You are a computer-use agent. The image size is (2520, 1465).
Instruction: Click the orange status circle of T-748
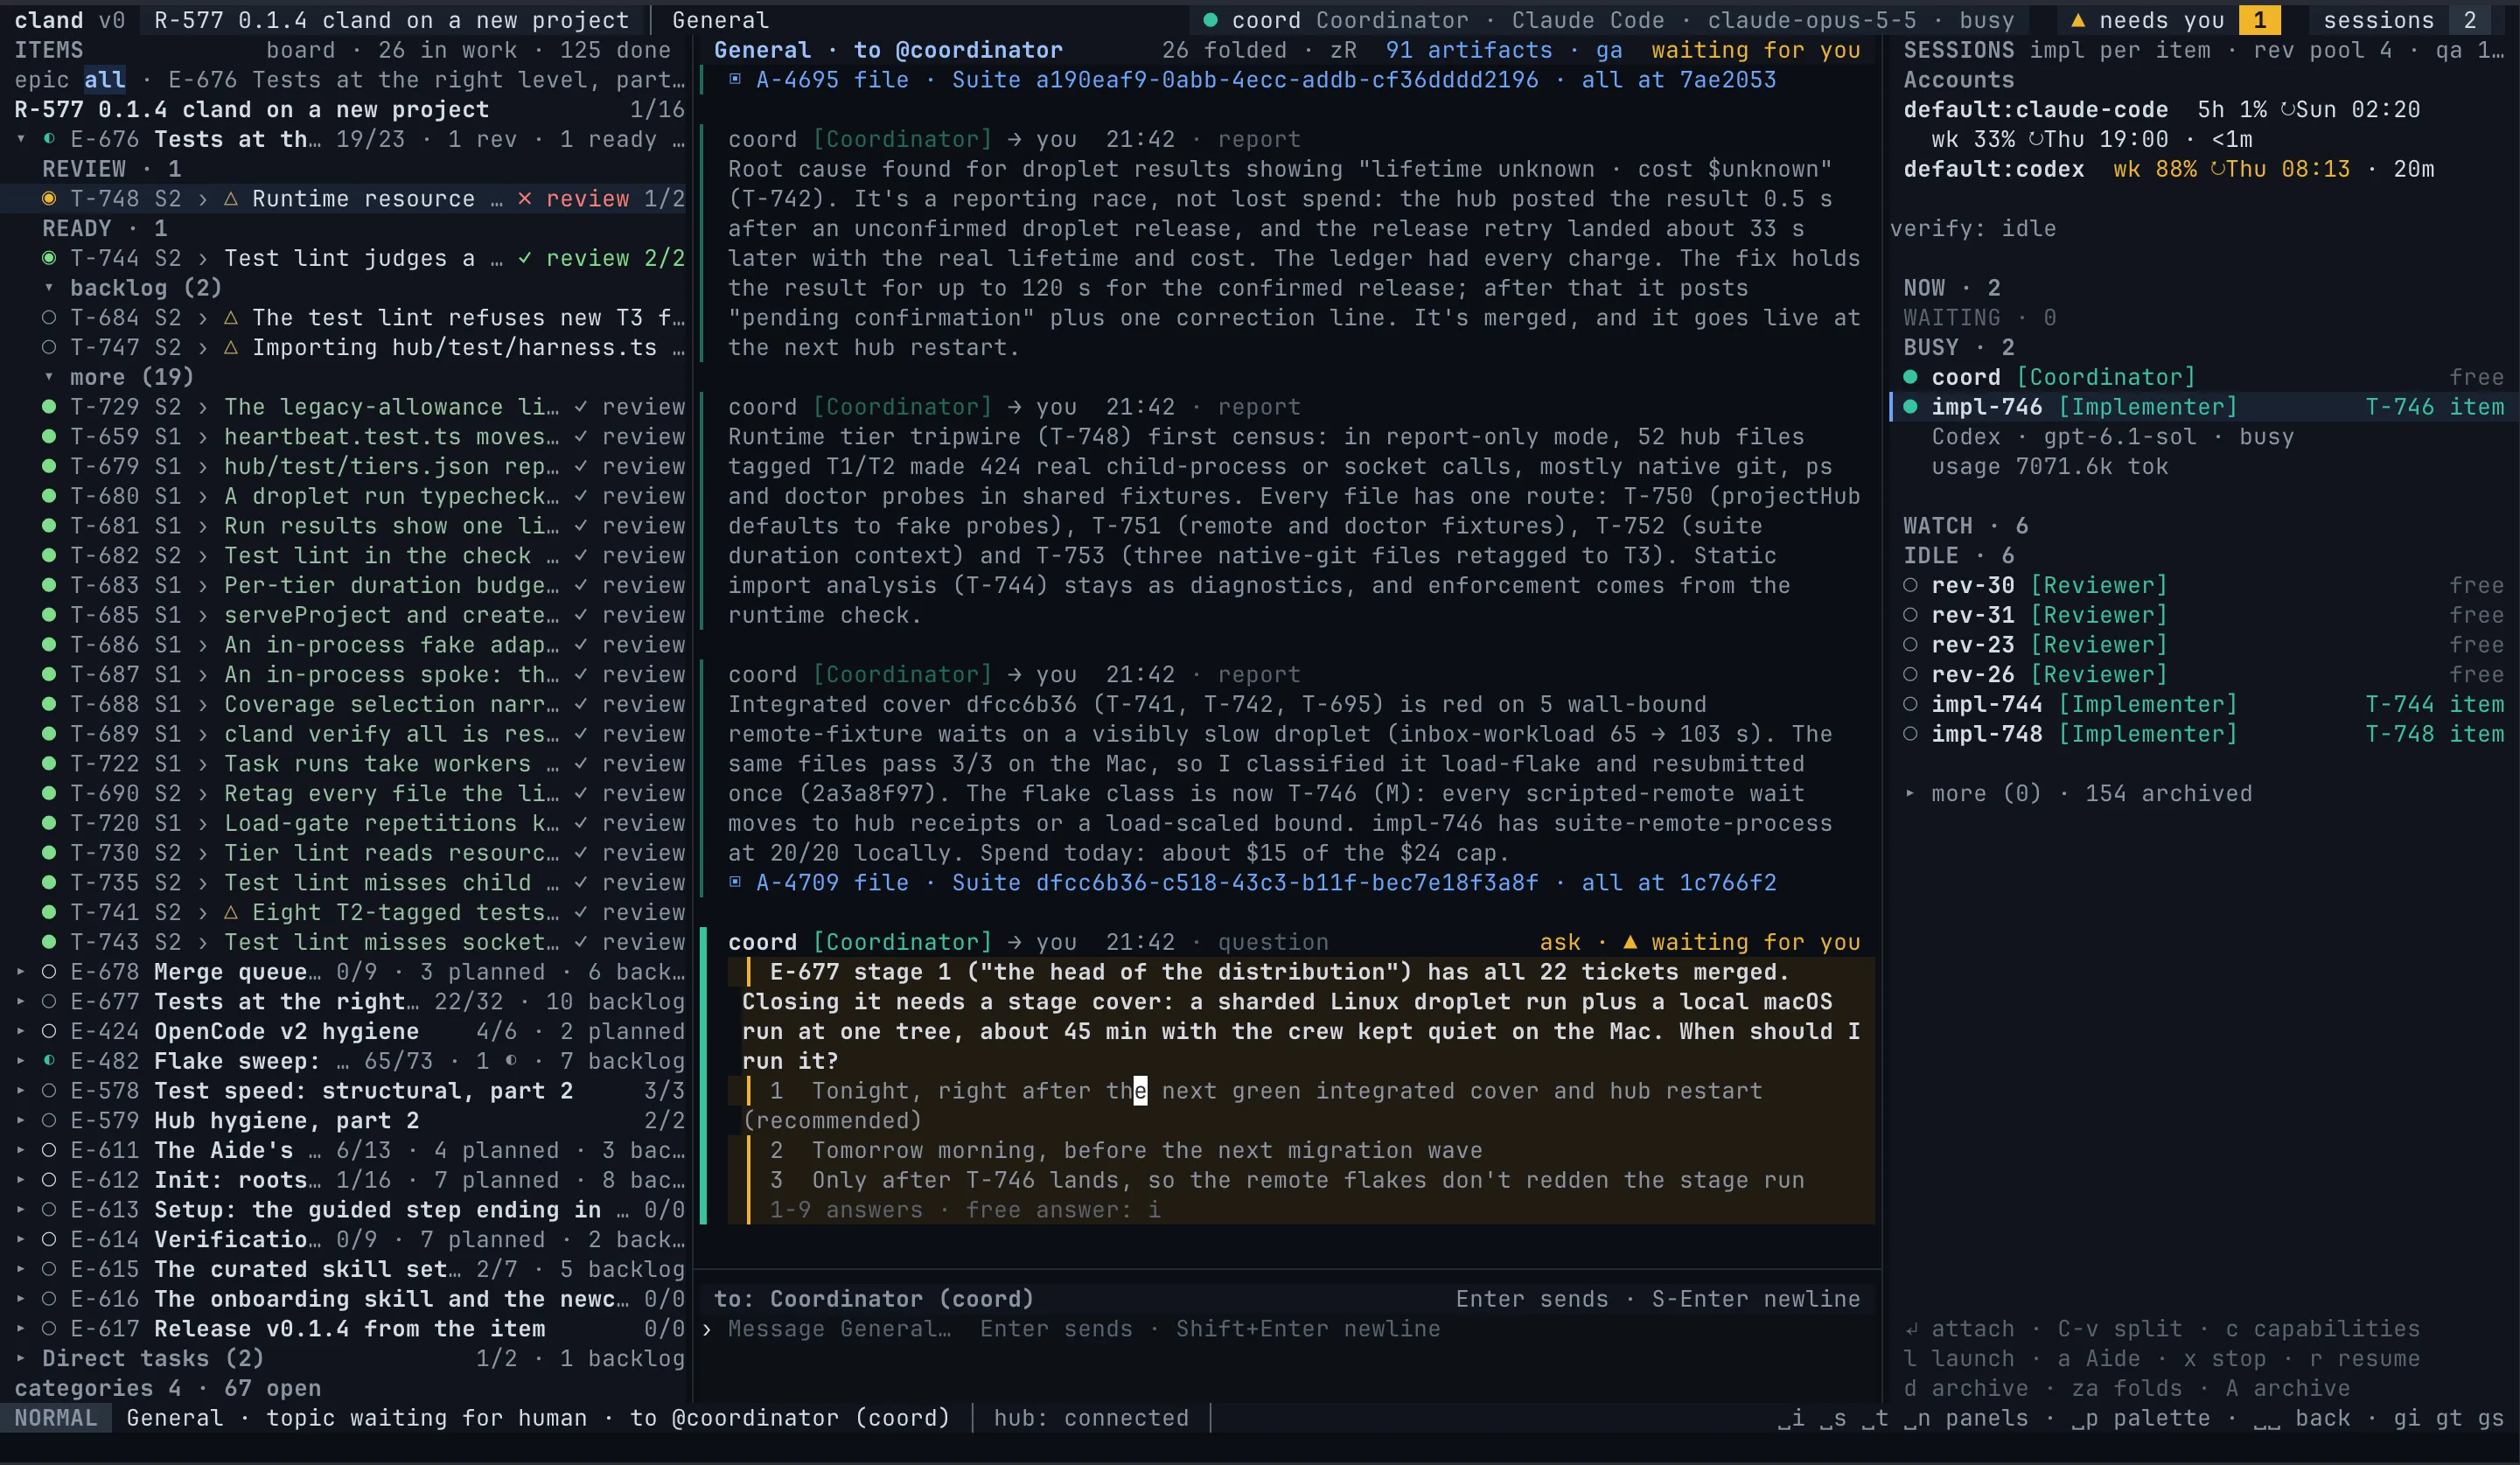pos(48,199)
